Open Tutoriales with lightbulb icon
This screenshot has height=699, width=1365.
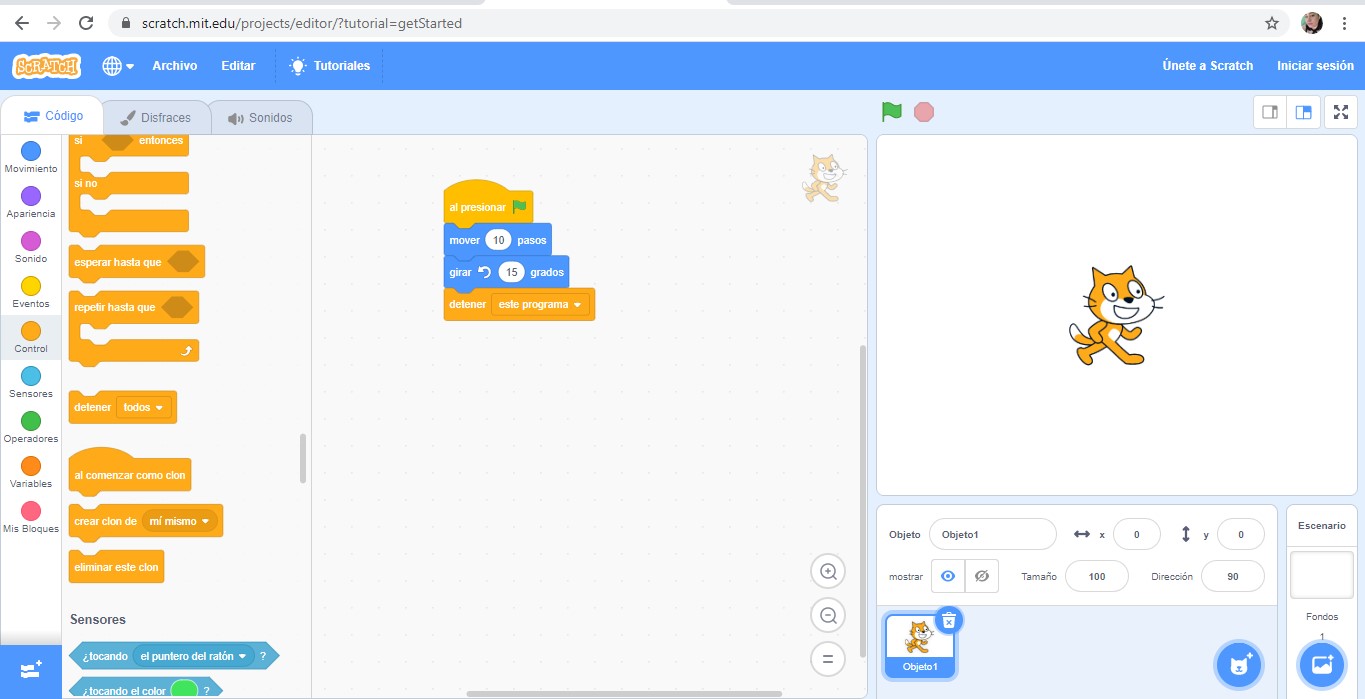tap(329, 66)
